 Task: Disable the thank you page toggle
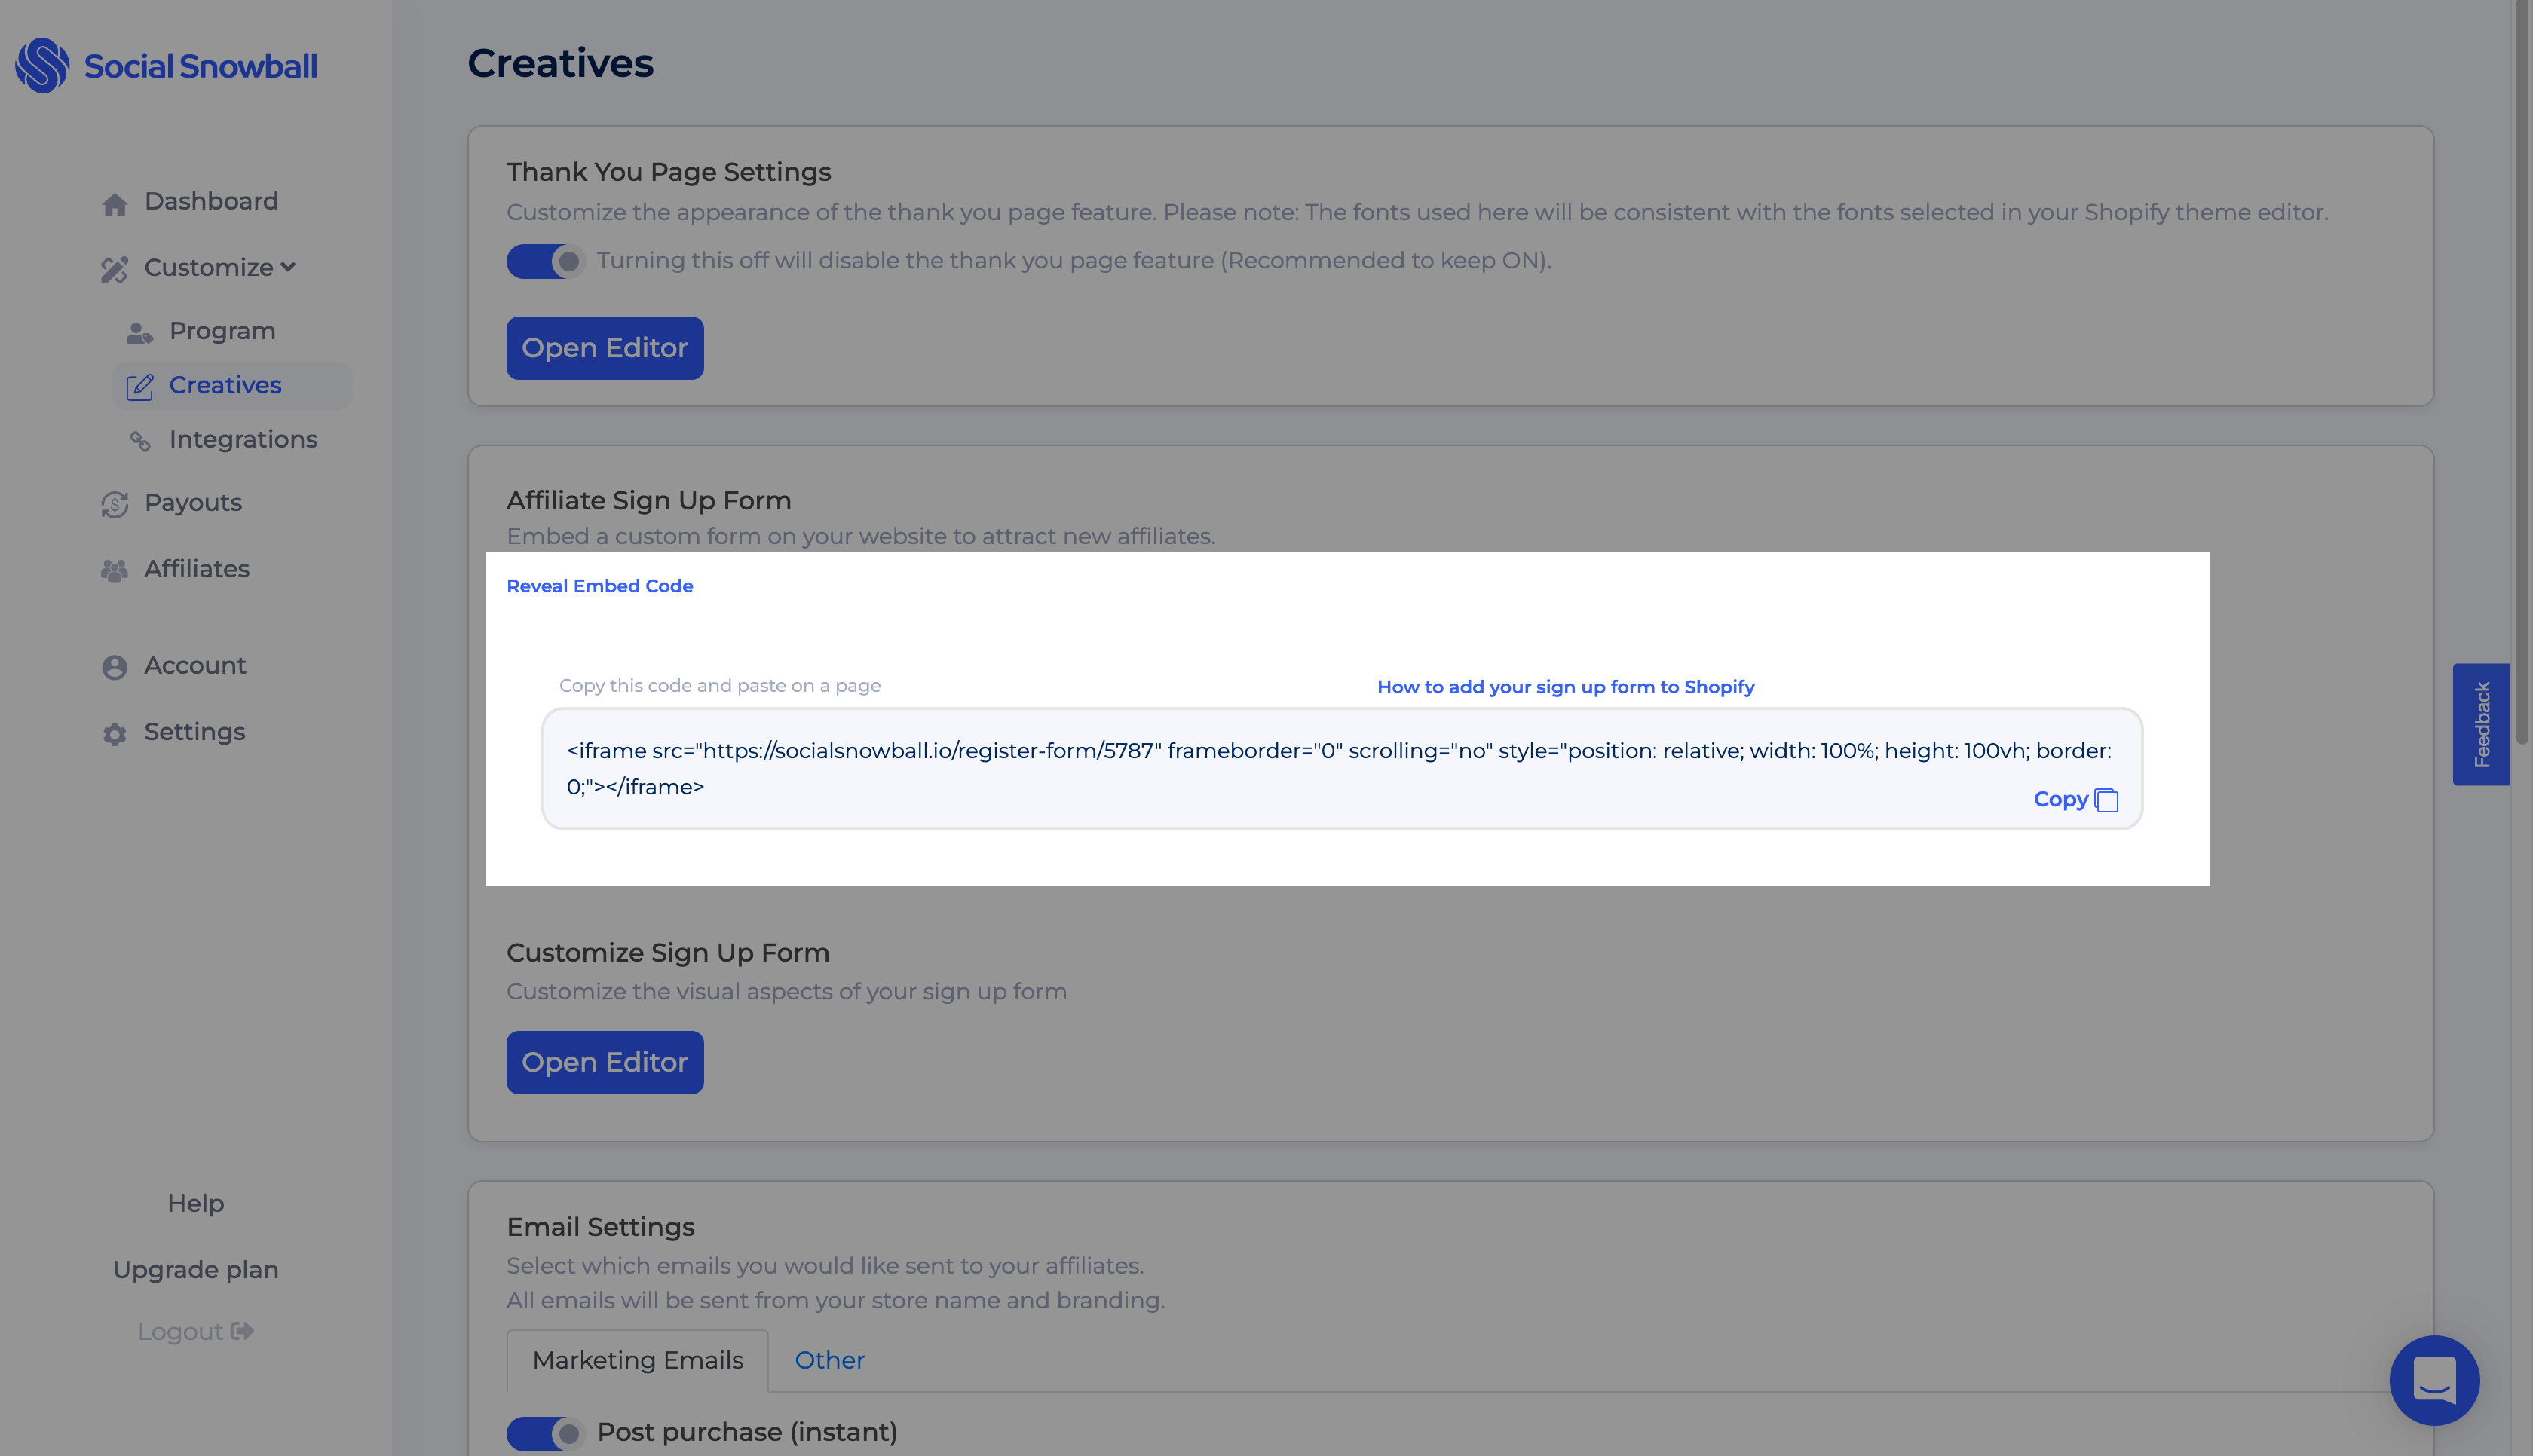pyautogui.click(x=545, y=261)
